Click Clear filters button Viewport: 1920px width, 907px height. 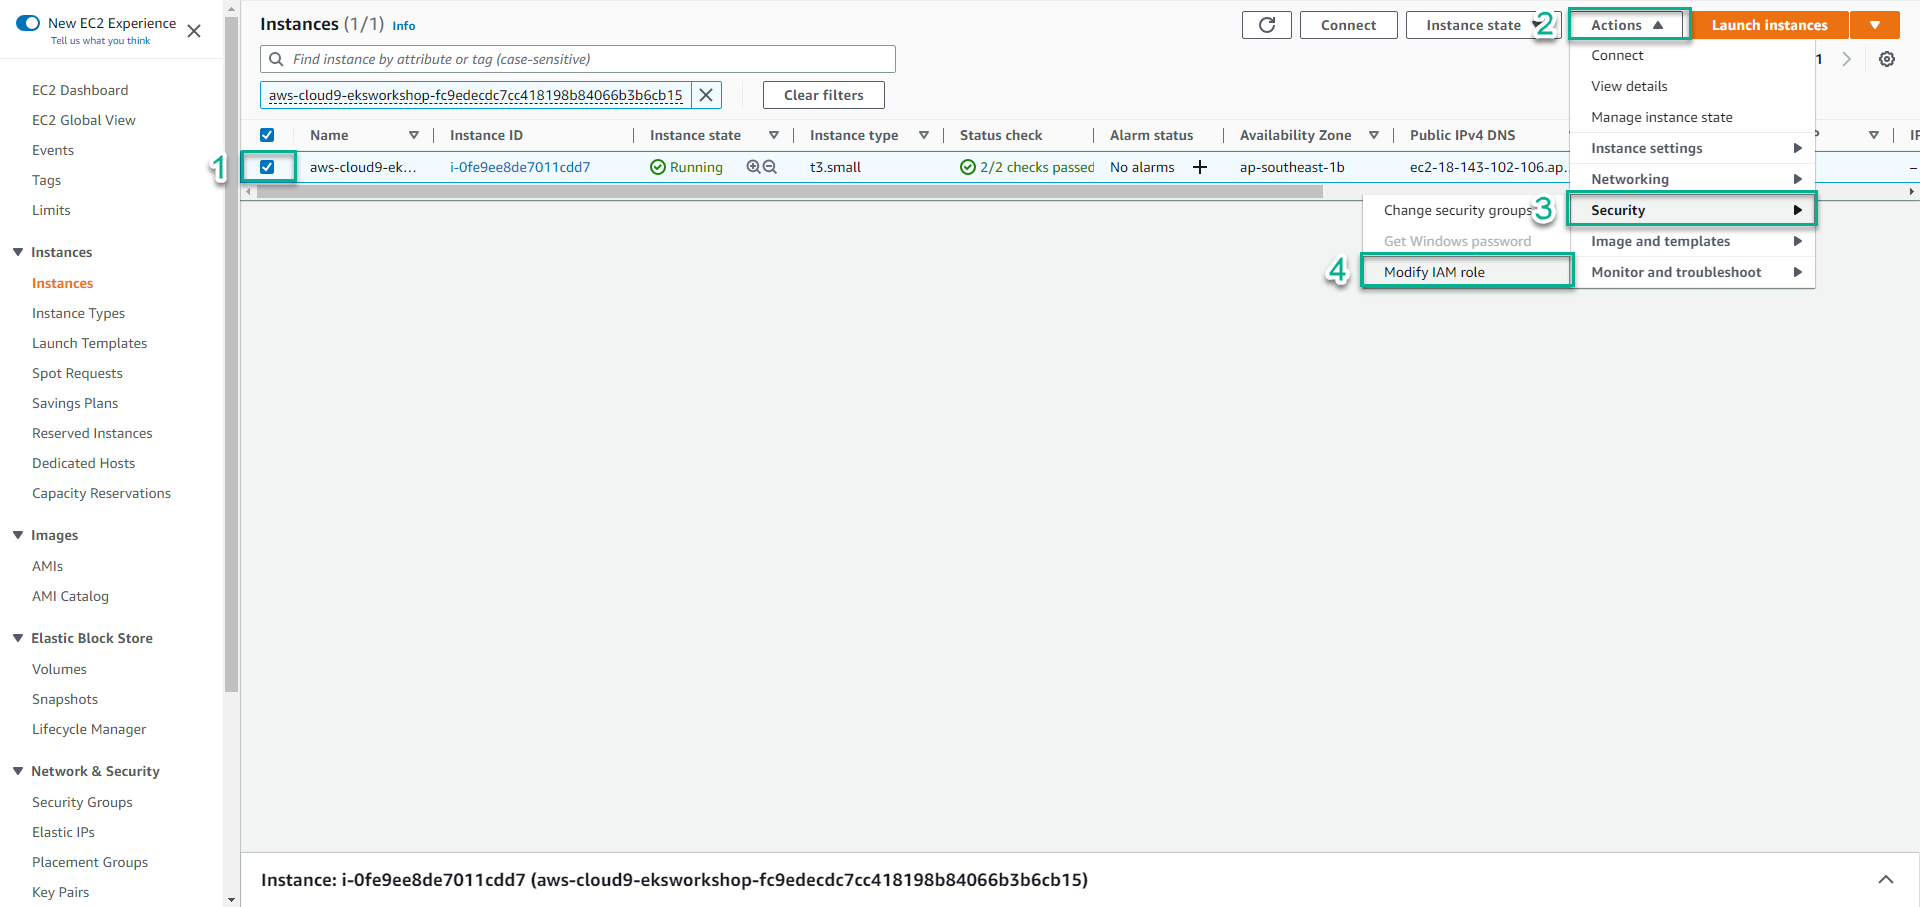click(x=823, y=95)
